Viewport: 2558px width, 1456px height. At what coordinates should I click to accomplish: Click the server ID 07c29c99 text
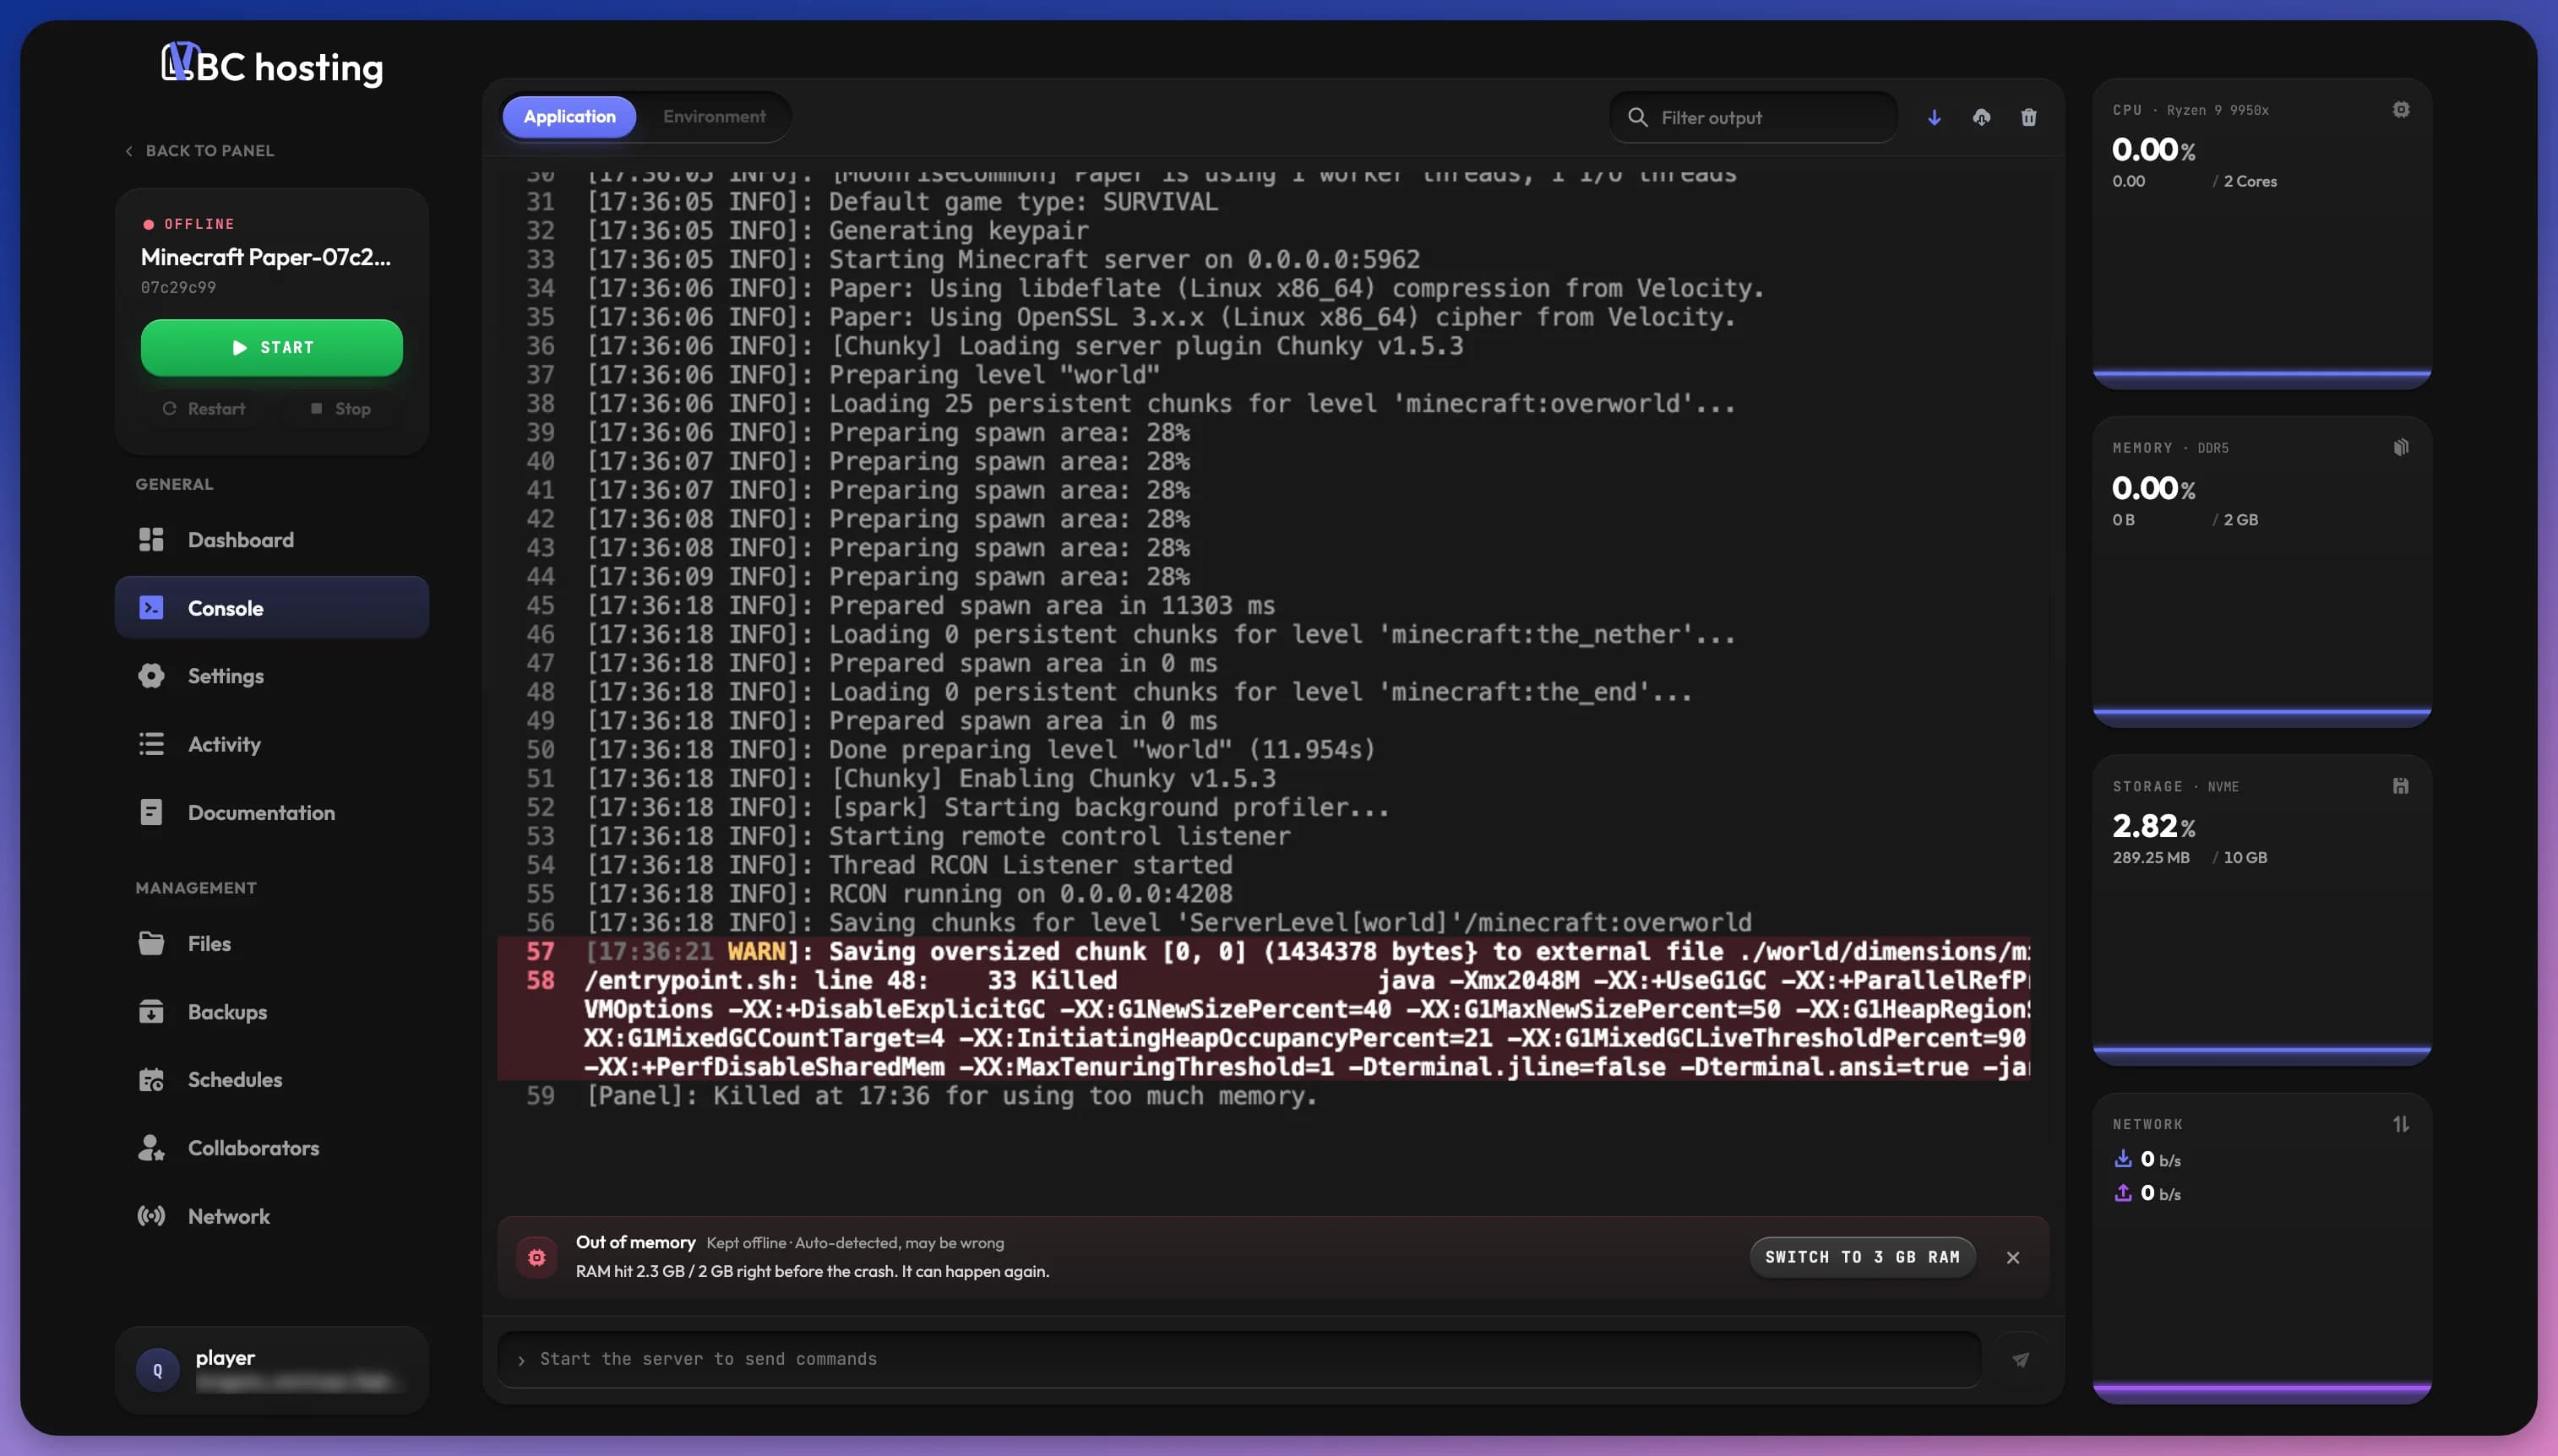(x=178, y=287)
